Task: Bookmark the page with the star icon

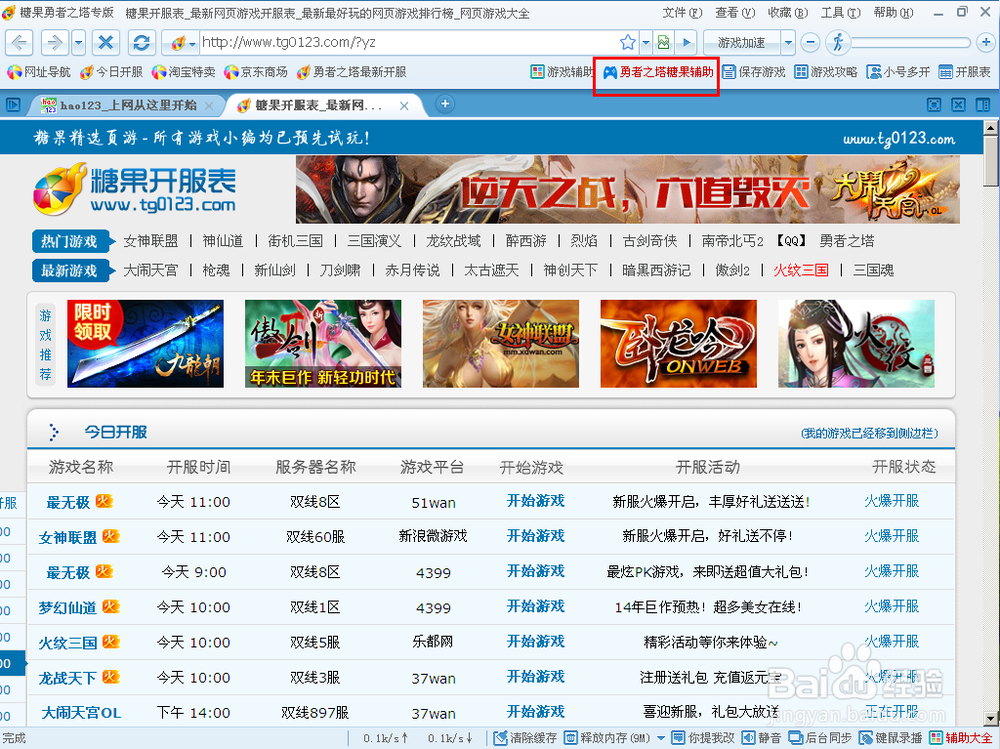Action: click(x=627, y=42)
